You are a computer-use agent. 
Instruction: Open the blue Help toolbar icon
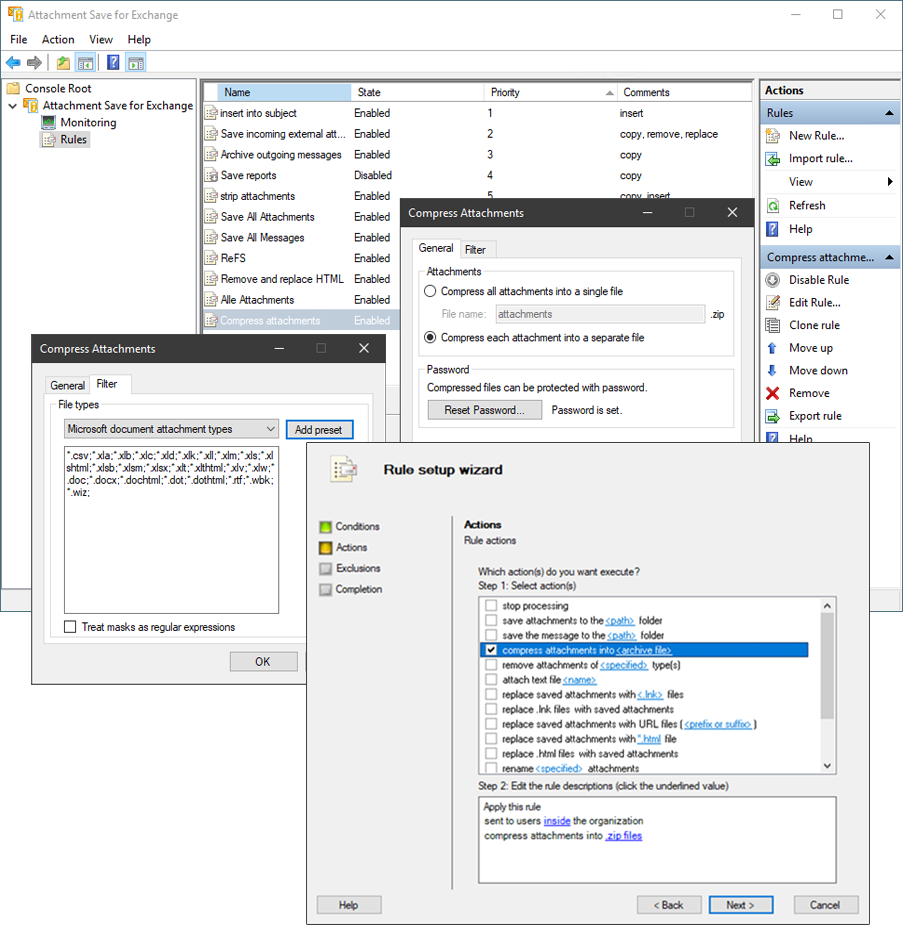coord(113,63)
